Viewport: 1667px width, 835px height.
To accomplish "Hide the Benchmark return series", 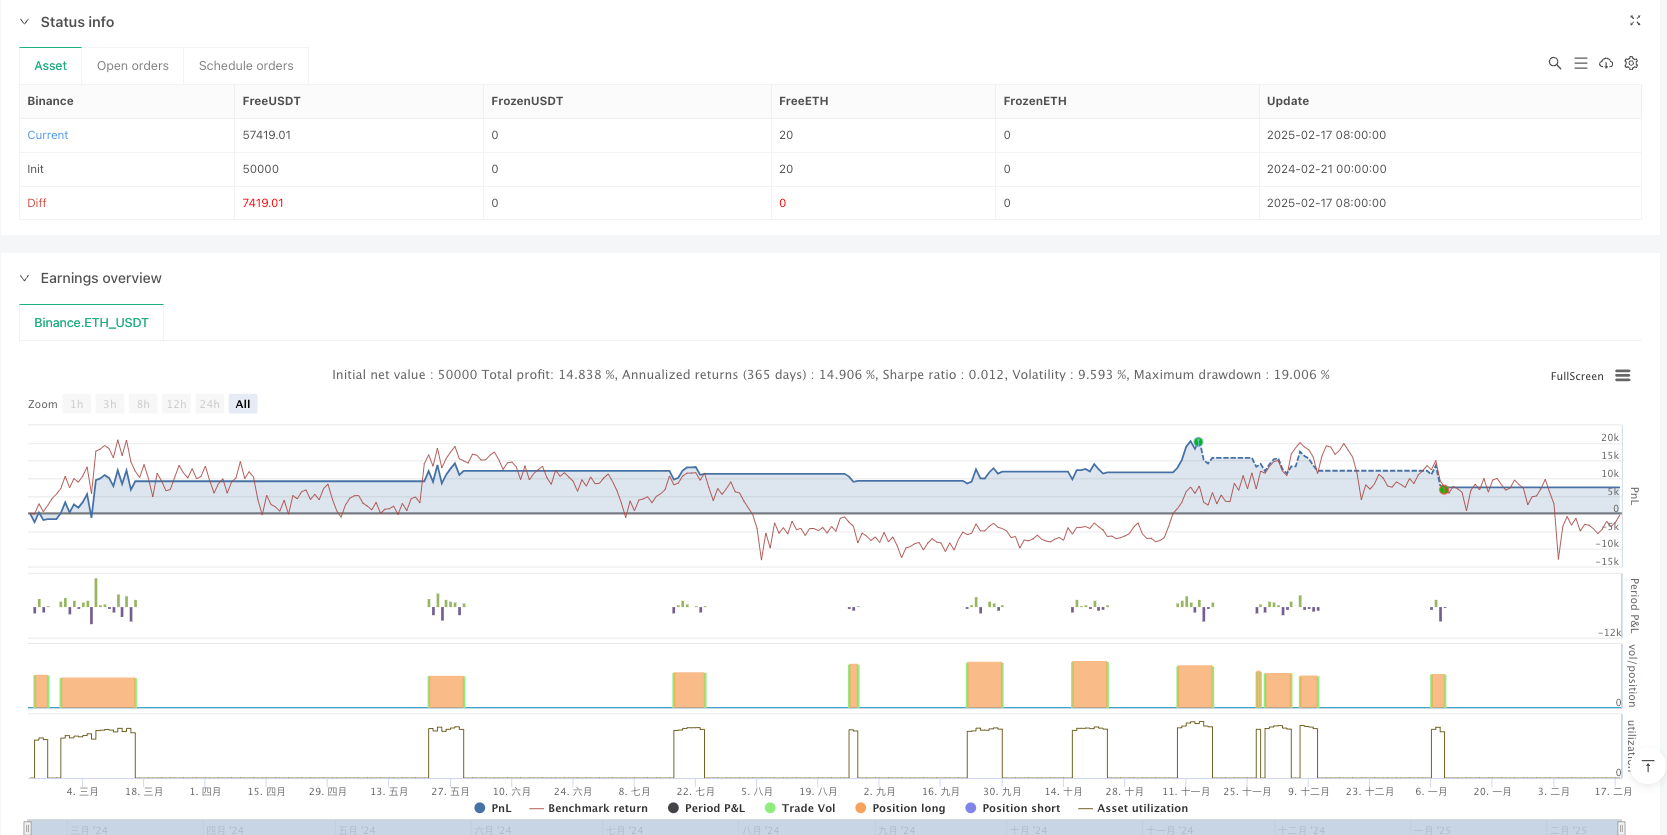I will click(589, 808).
